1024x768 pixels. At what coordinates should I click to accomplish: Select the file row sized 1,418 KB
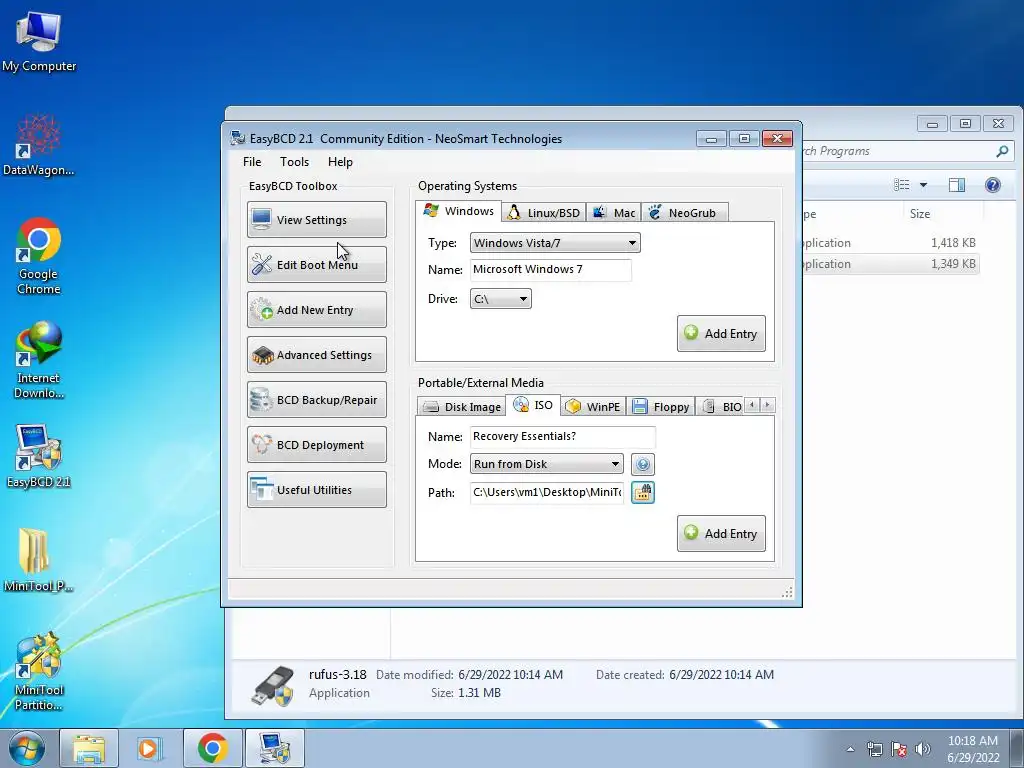pyautogui.click(x=891, y=243)
